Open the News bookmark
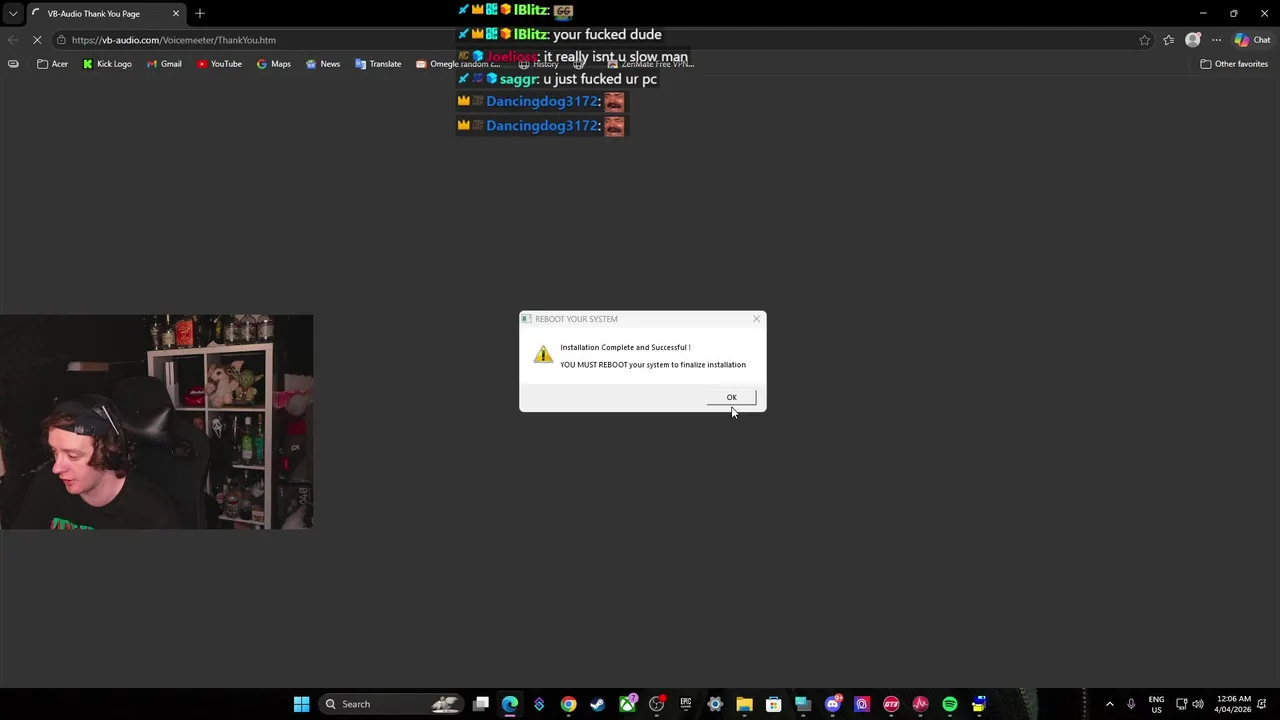 tap(323, 64)
